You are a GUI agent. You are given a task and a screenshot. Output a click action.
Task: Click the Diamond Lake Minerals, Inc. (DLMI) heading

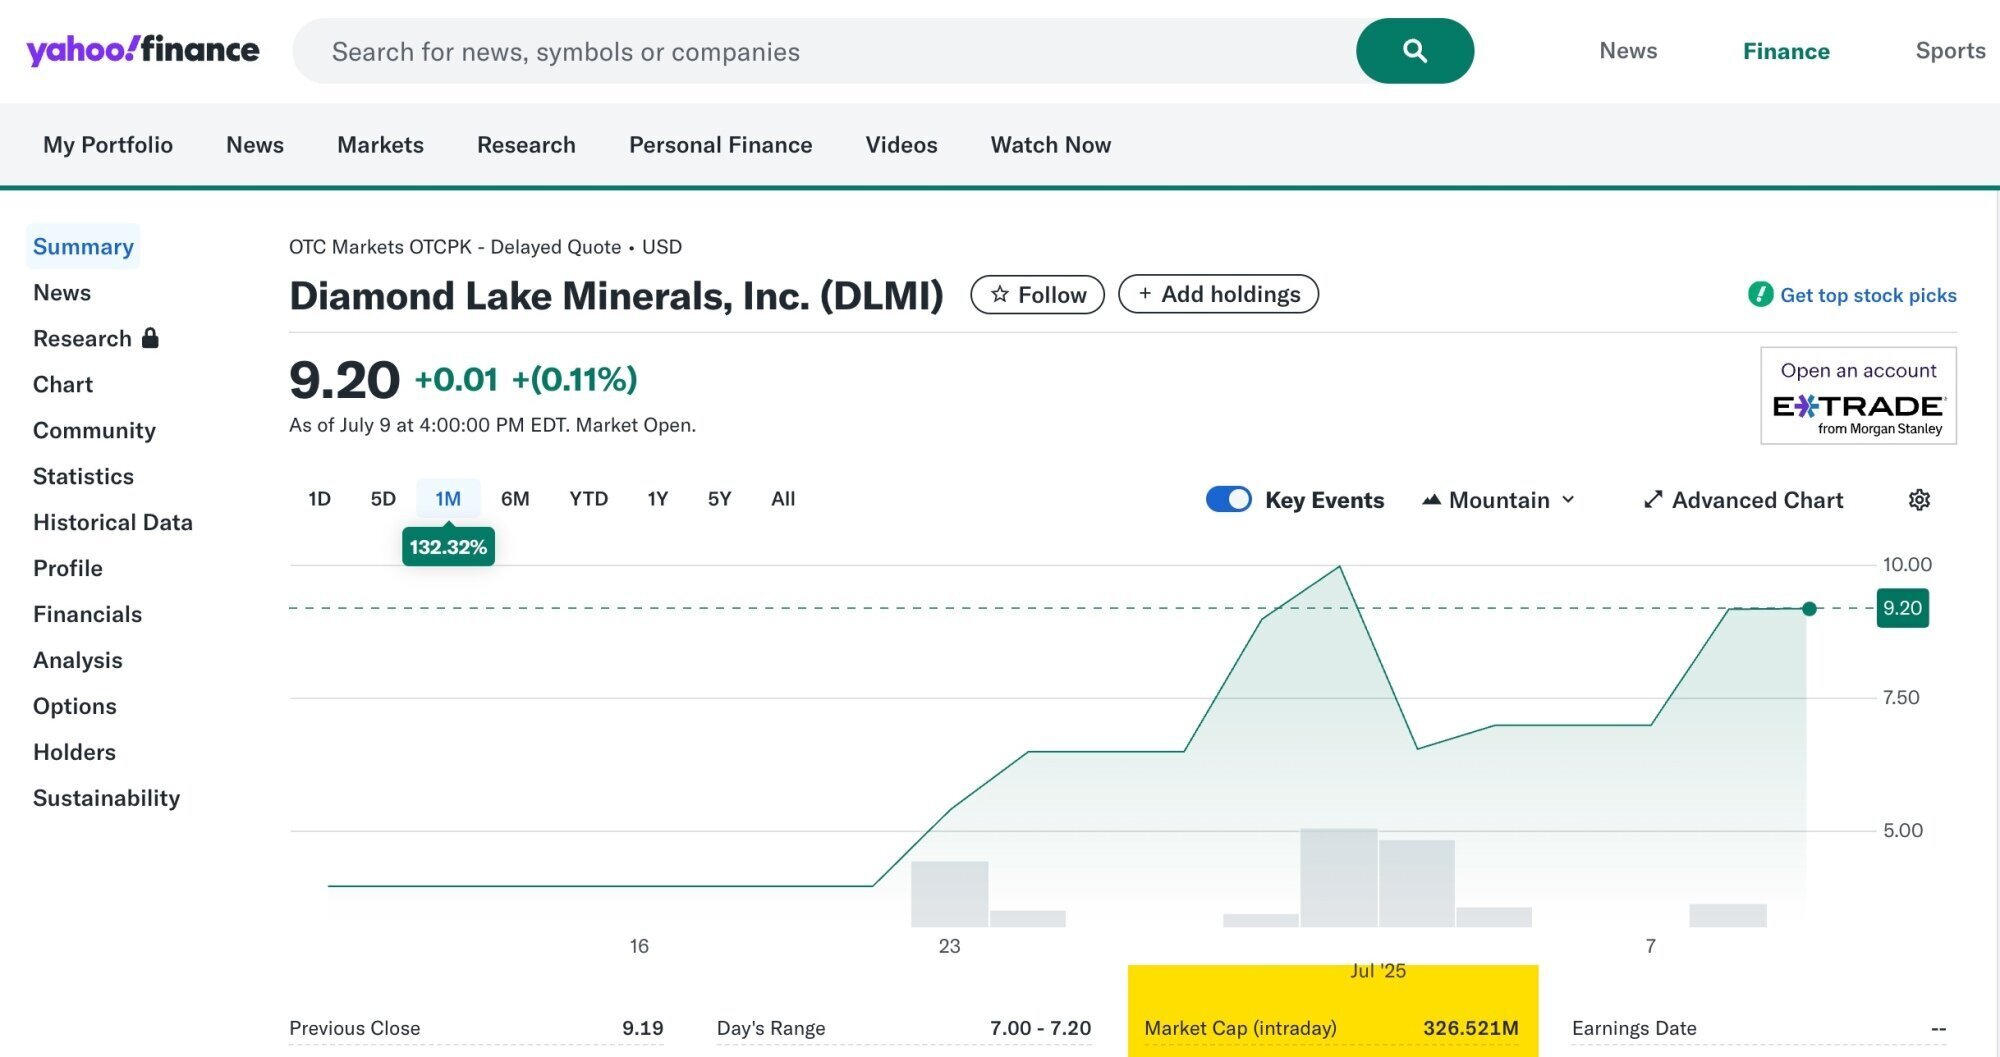pyautogui.click(x=616, y=295)
